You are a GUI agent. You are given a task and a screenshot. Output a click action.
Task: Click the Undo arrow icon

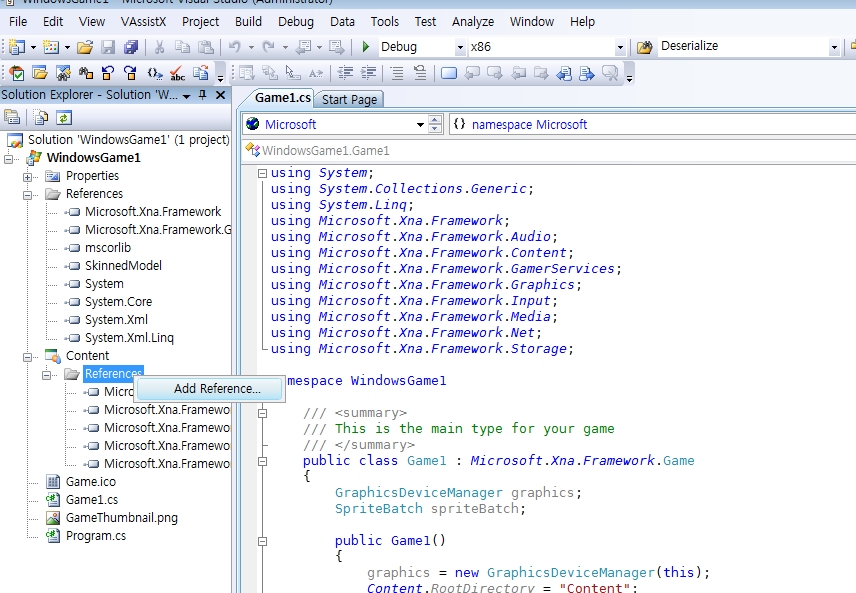(x=235, y=47)
